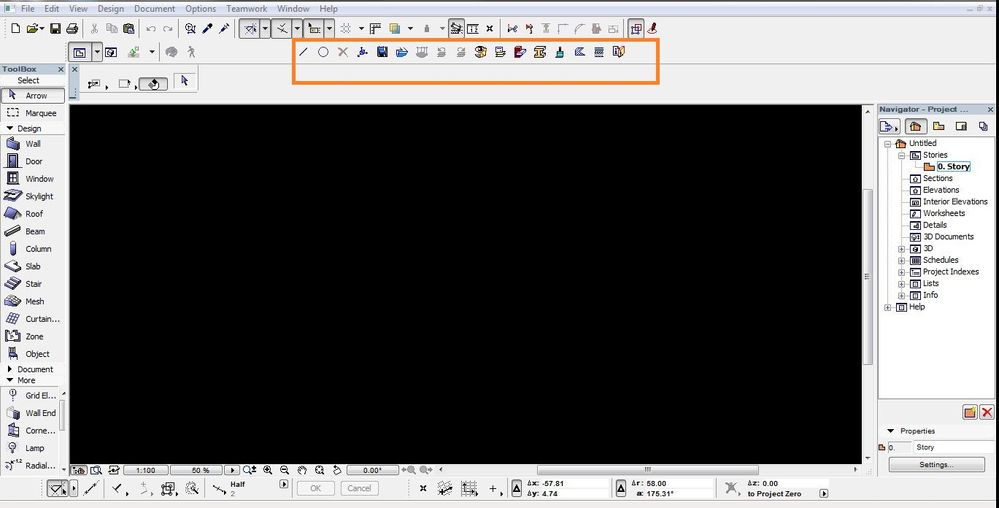Click the New document icon
Viewport: 999px width, 508px height.
pyautogui.click(x=16, y=29)
